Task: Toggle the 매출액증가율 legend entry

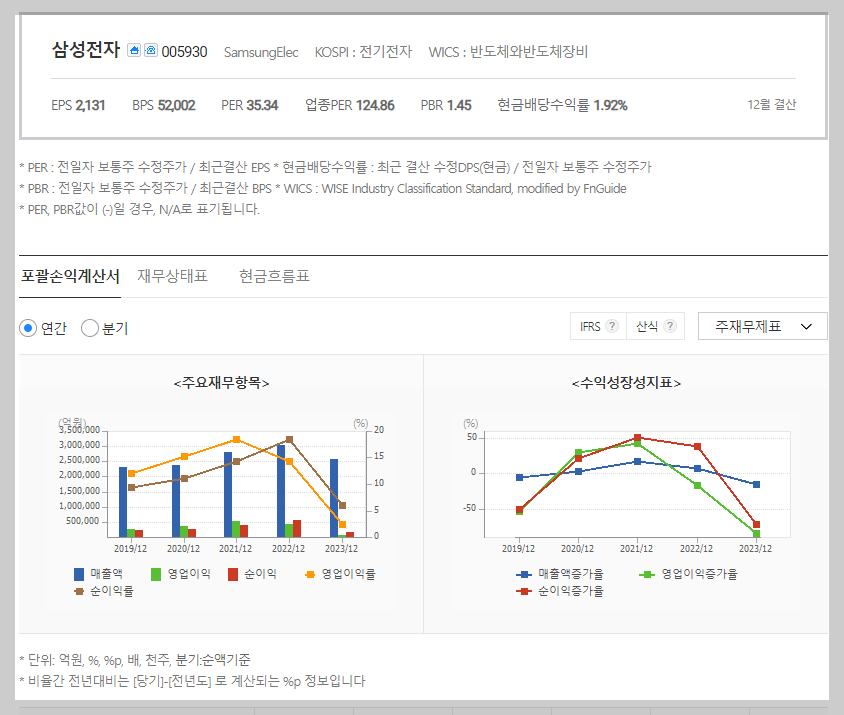Action: (560, 574)
